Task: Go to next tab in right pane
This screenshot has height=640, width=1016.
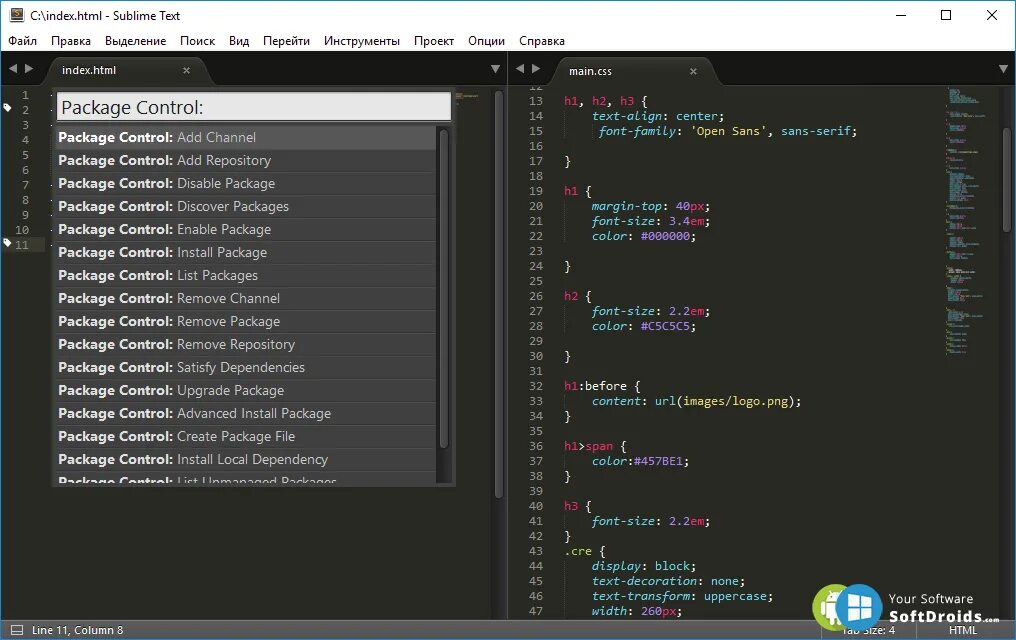Action: point(536,68)
